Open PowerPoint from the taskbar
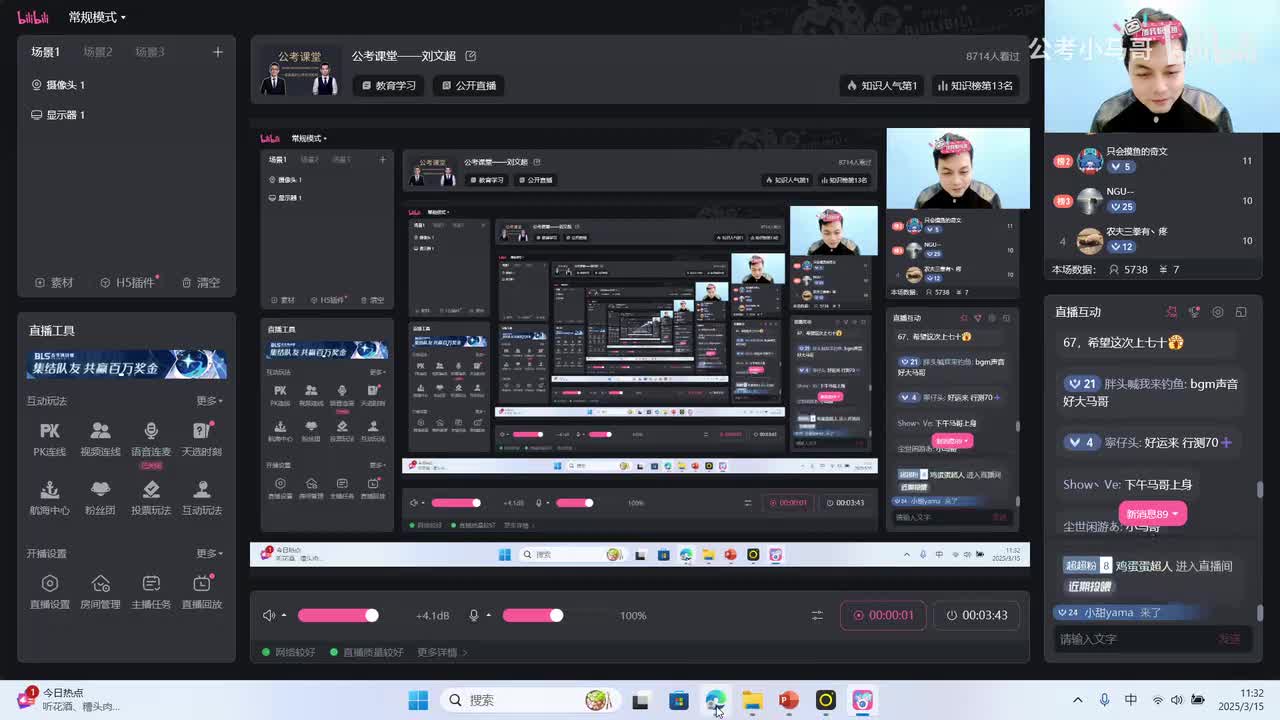 point(789,700)
